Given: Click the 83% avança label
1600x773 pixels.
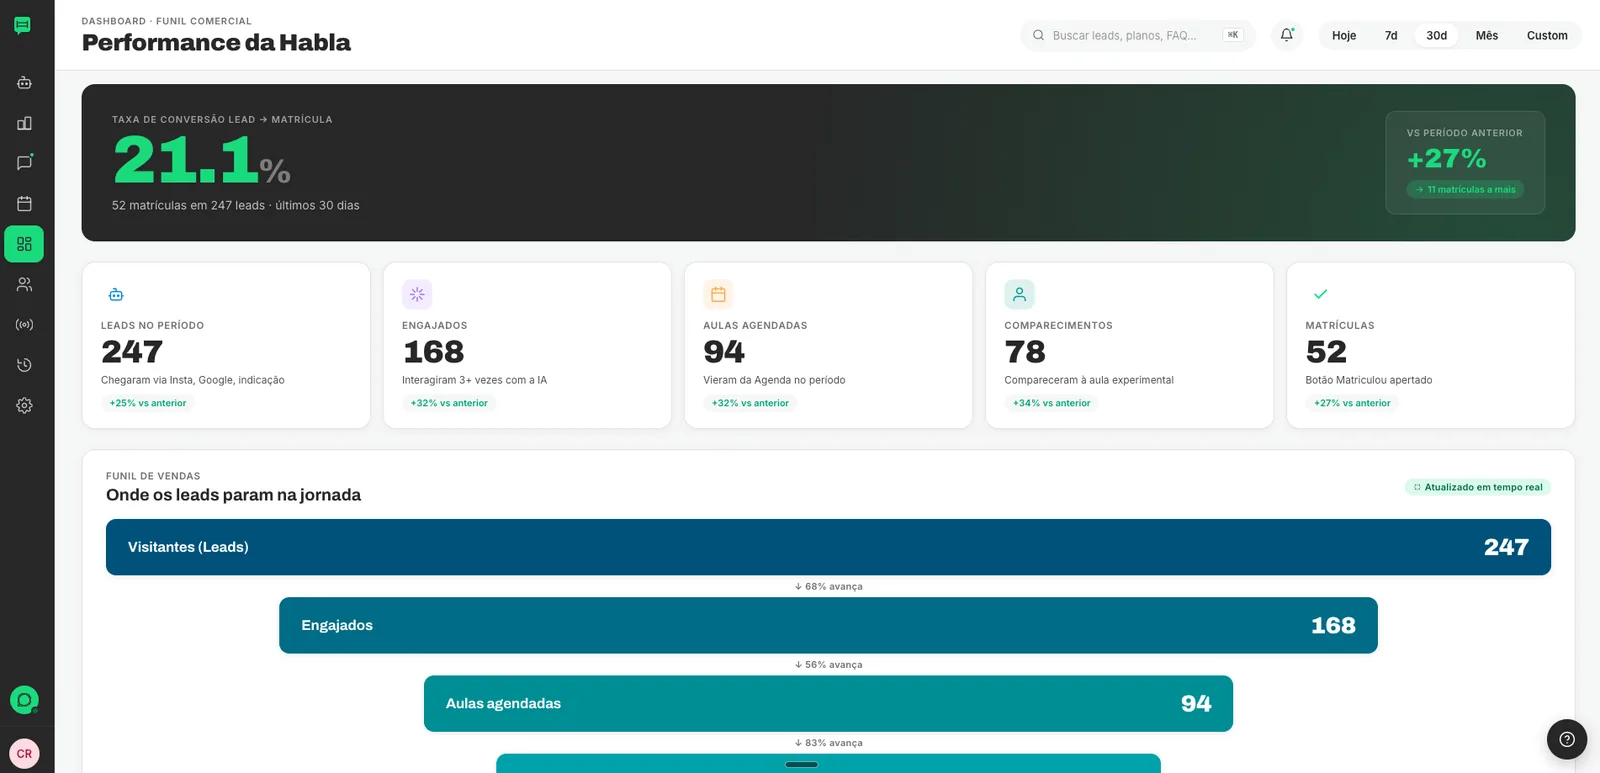Looking at the screenshot, I should tap(829, 743).
